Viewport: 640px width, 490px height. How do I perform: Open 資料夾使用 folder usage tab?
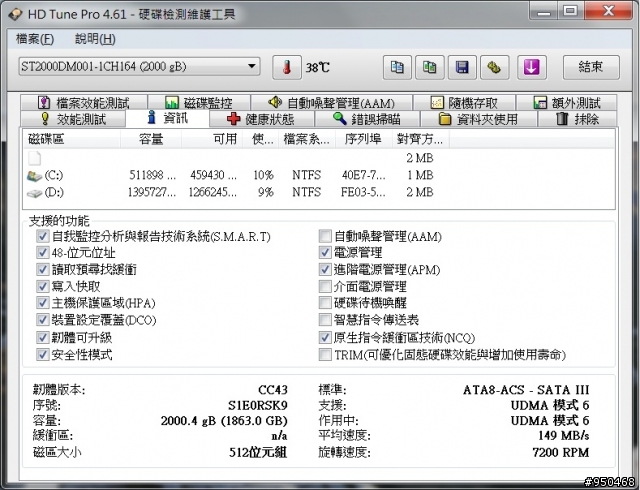[478, 119]
